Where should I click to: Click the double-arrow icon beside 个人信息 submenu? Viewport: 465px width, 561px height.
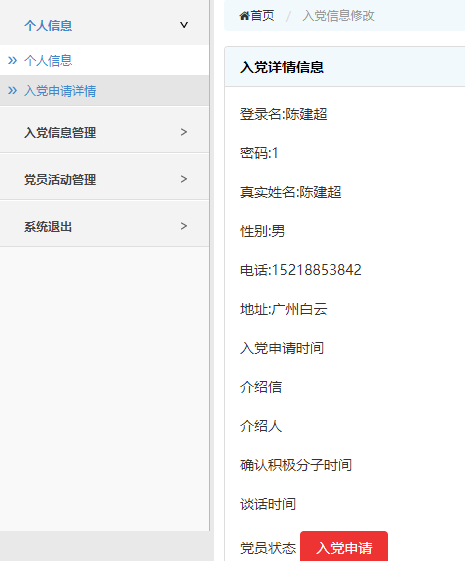point(13,60)
